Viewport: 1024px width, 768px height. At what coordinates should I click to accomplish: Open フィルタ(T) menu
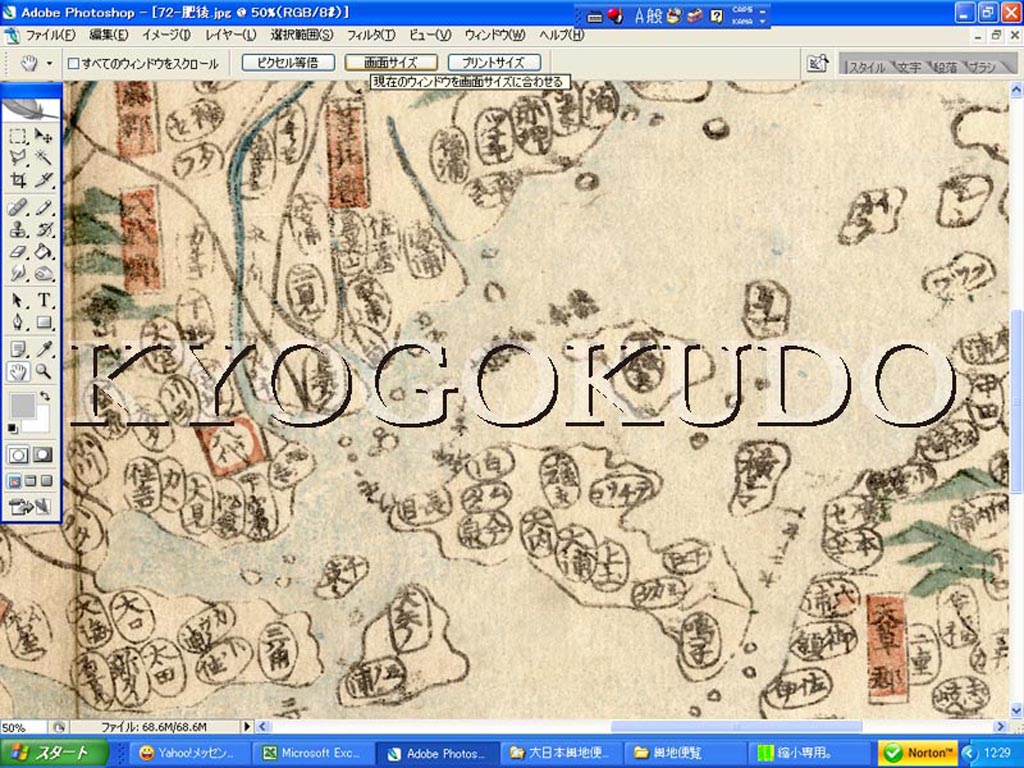click(x=370, y=35)
